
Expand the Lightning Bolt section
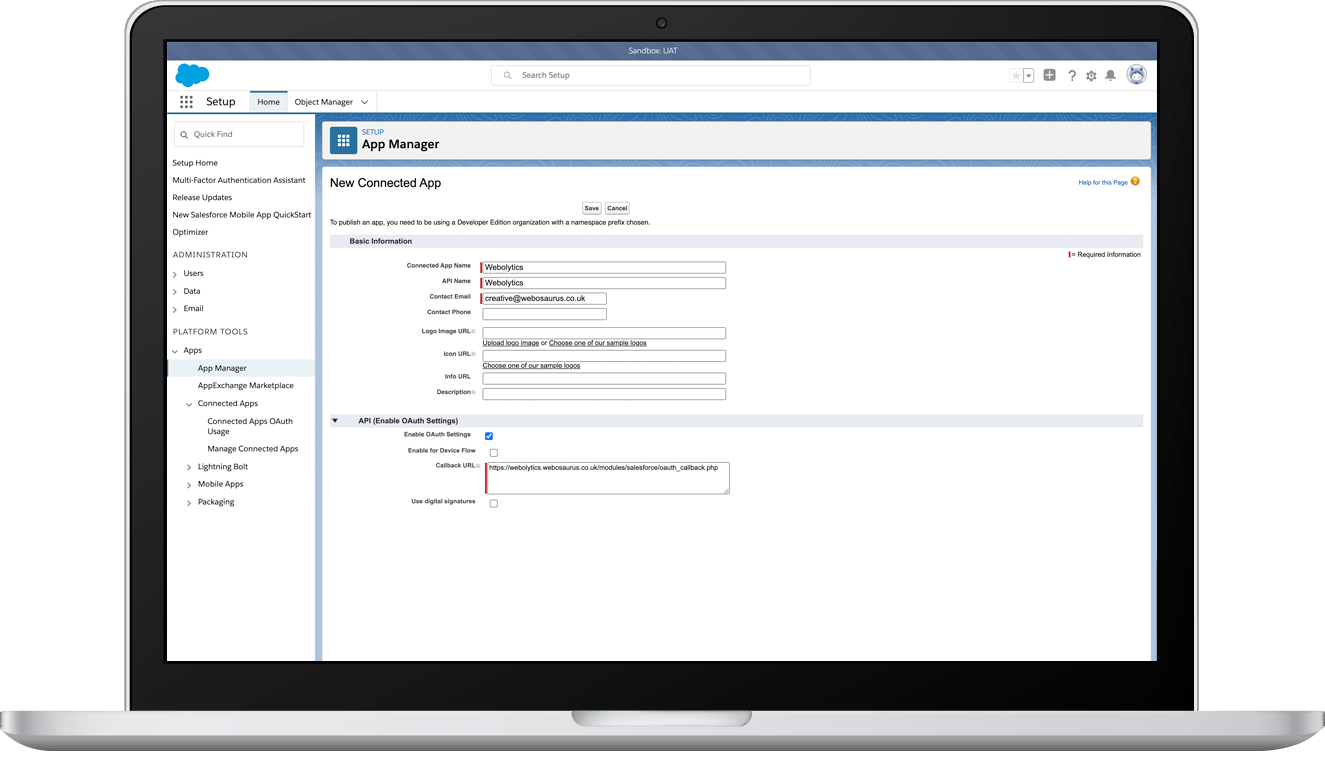[x=188, y=466]
